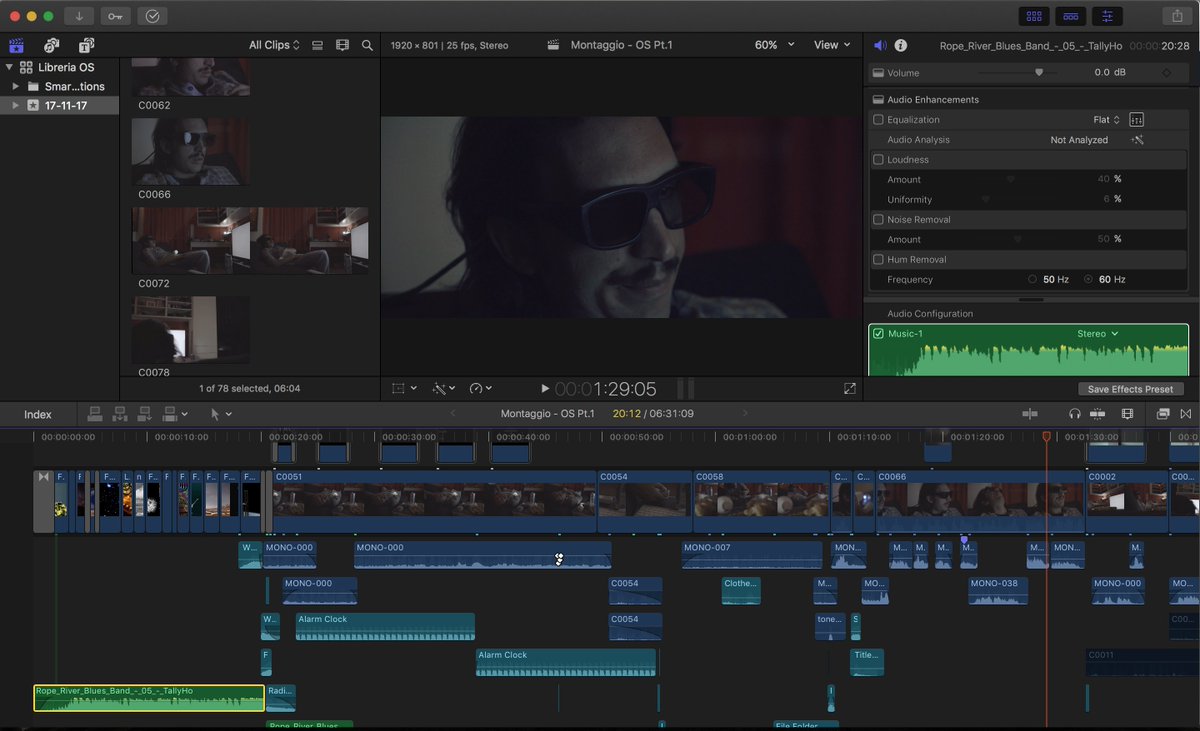Toggle the inspector panel in toolbar

click(x=1106, y=16)
